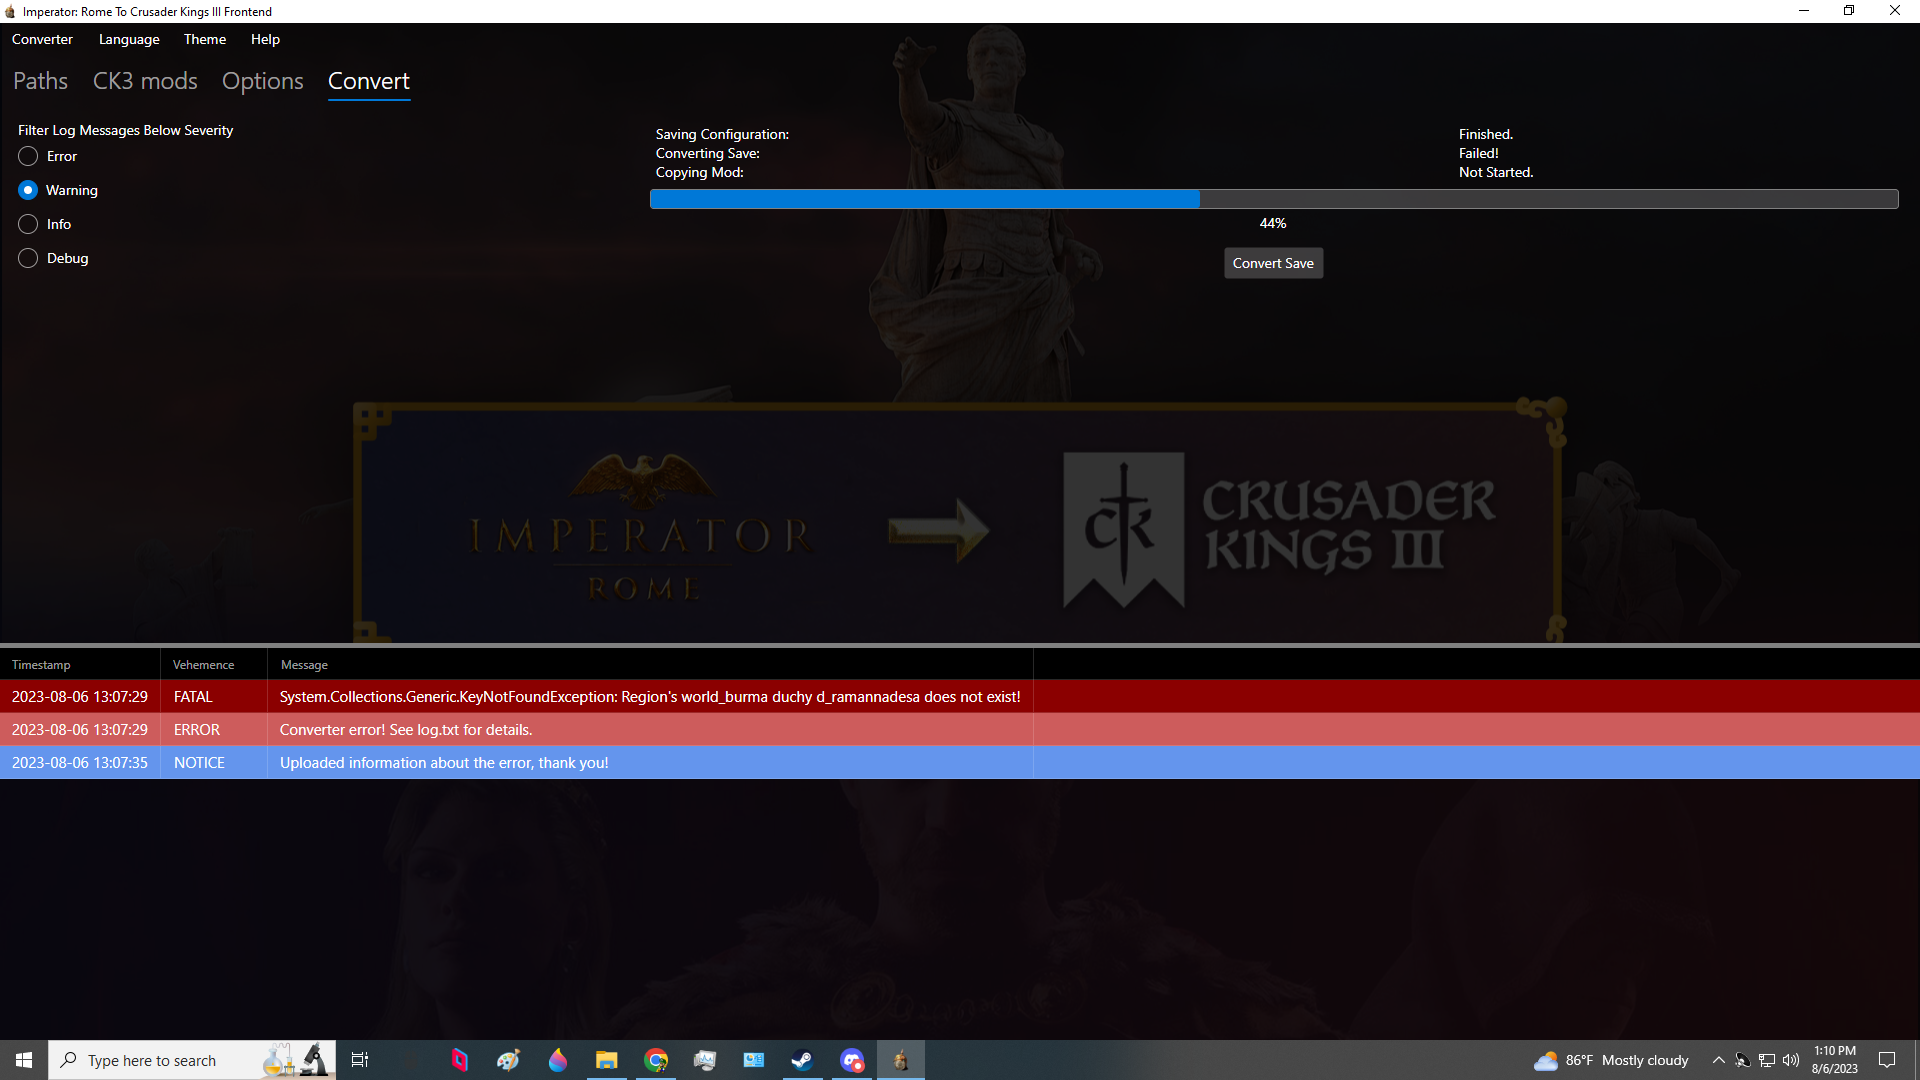This screenshot has width=1920, height=1080.
Task: Show hidden system tray icons
Action: (1718, 1060)
